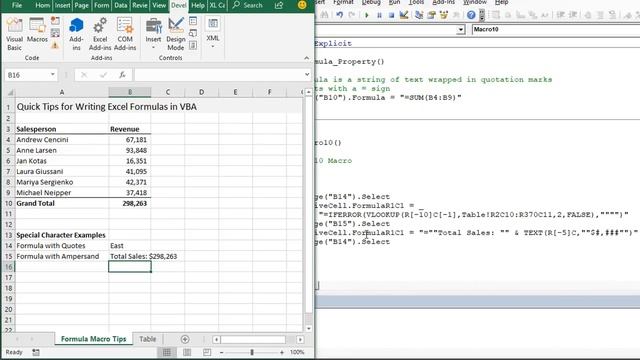Open COM Add-ins dialog
This screenshot has height=360, width=640.
coord(125,34)
